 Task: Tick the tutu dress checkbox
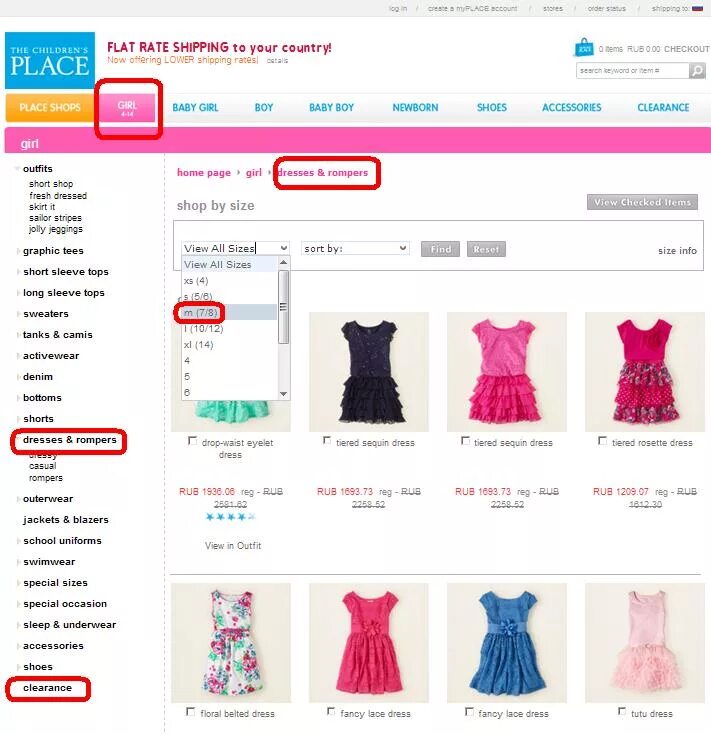click(x=622, y=712)
